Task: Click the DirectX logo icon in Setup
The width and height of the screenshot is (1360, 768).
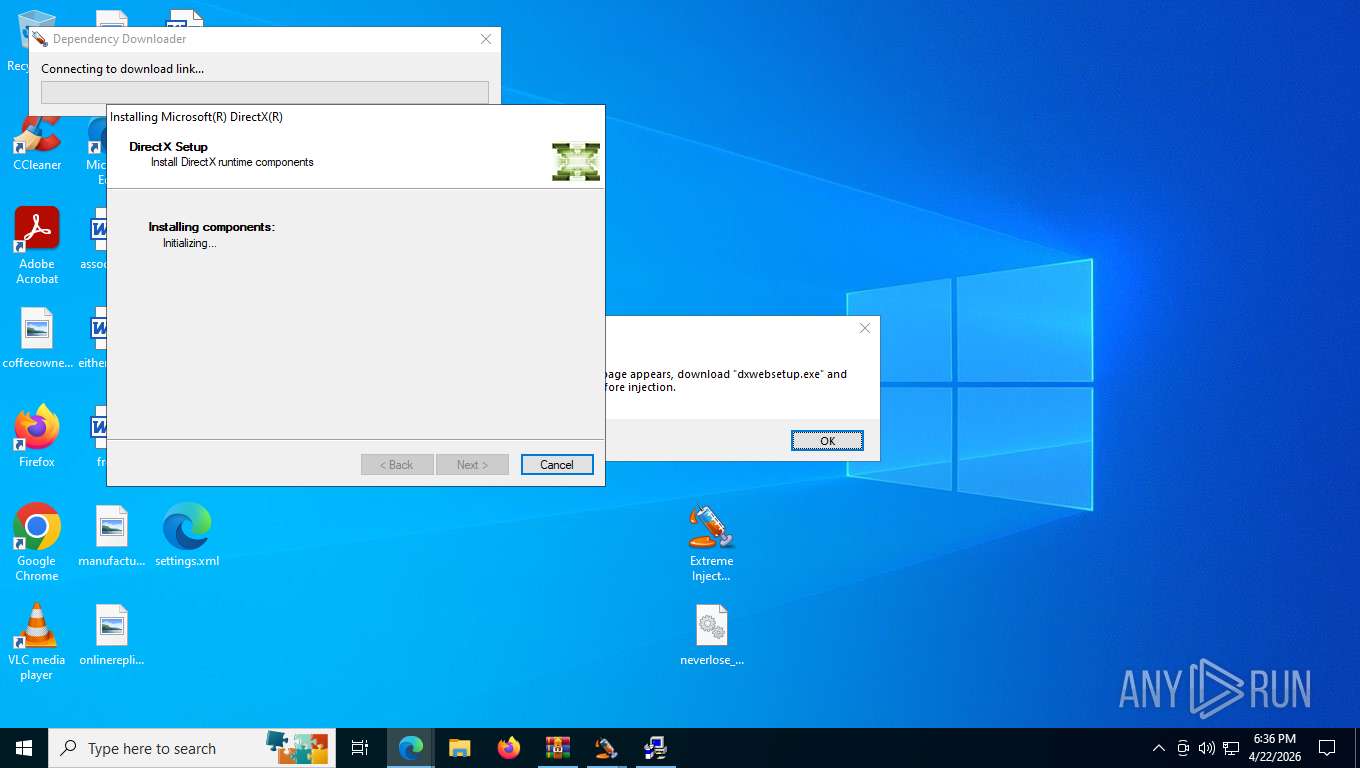Action: coord(576,161)
